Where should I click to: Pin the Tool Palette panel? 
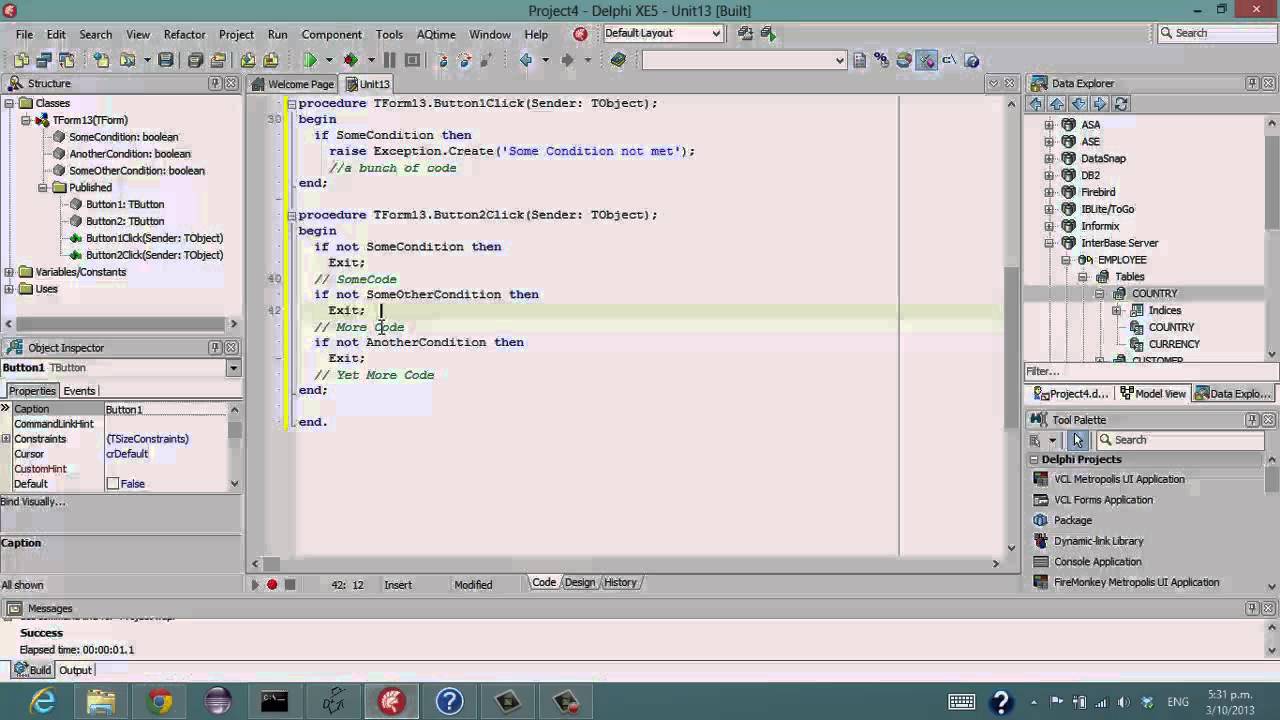pos(1252,419)
